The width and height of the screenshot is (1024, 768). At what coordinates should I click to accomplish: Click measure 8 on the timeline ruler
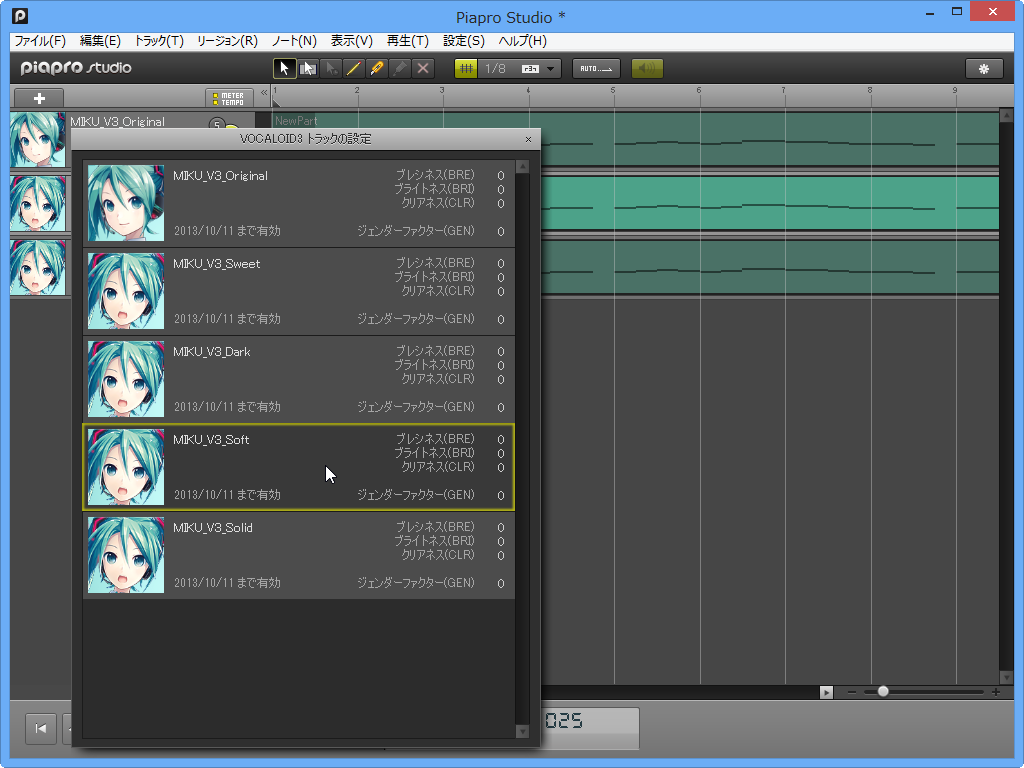click(870, 90)
